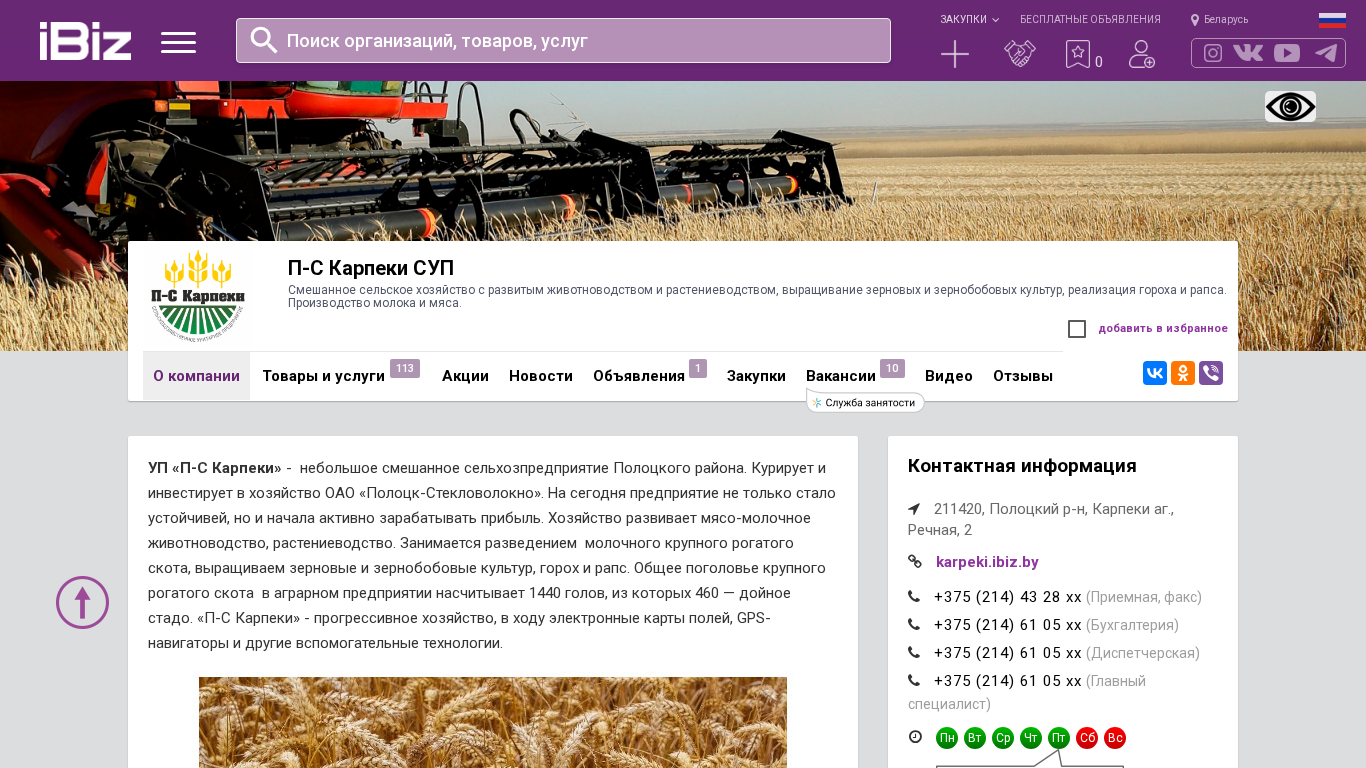Reveal the Приемная, факс phone number
The width and height of the screenshot is (1366, 768).
[1007, 597]
